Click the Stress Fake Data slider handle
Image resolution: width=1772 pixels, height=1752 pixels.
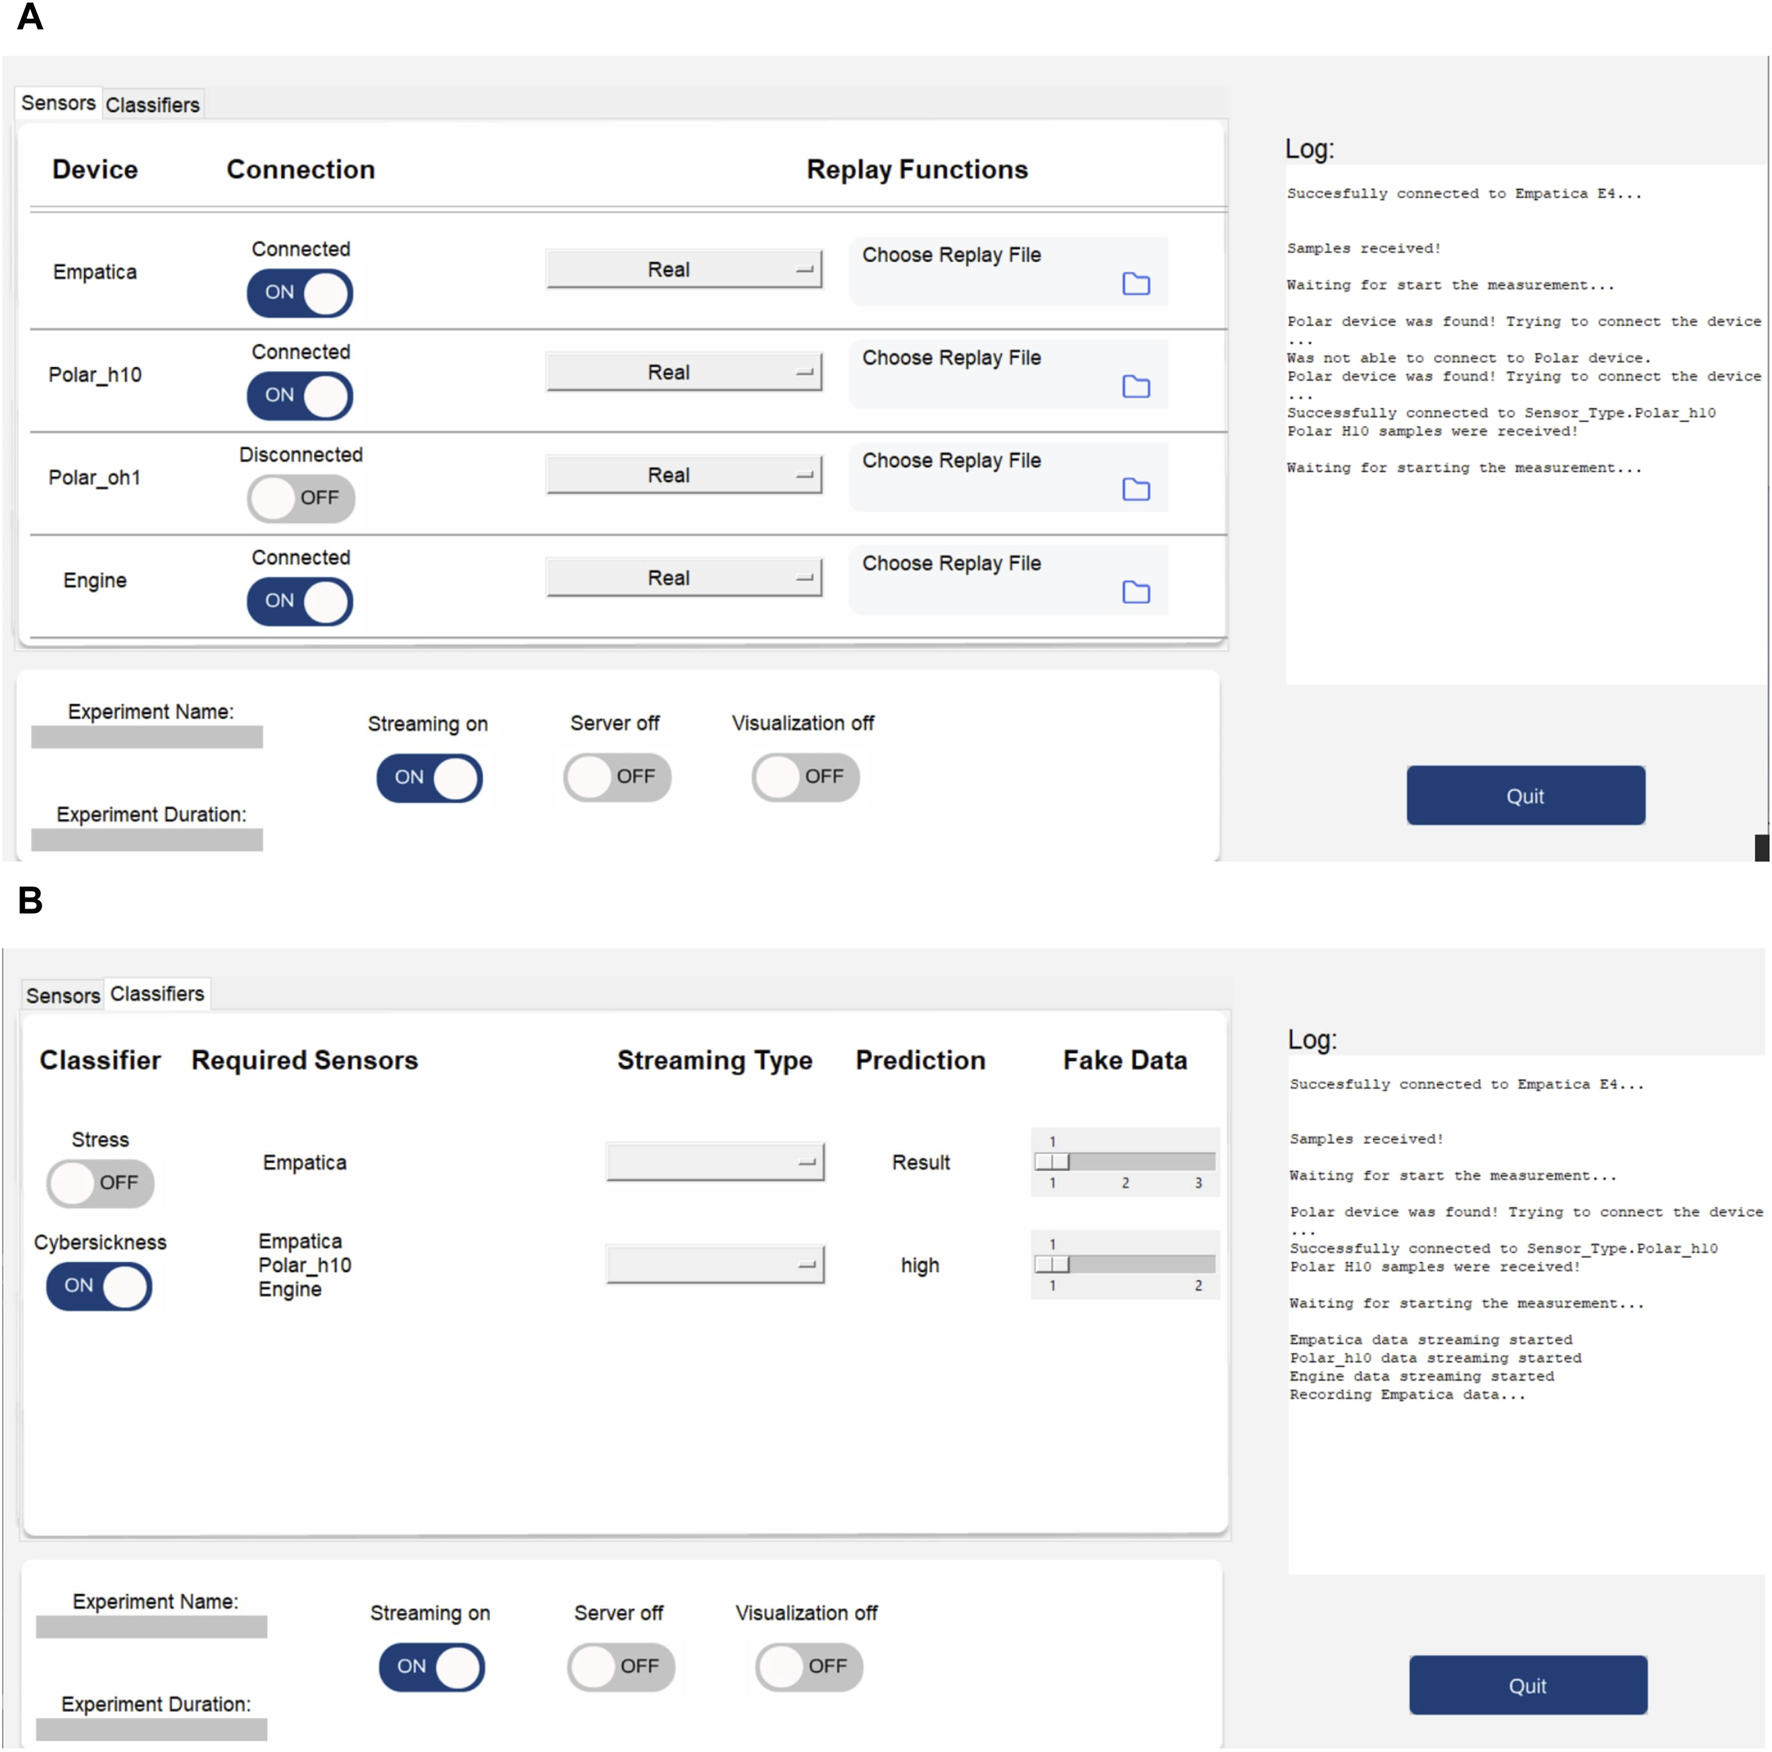pyautogui.click(x=1052, y=1162)
